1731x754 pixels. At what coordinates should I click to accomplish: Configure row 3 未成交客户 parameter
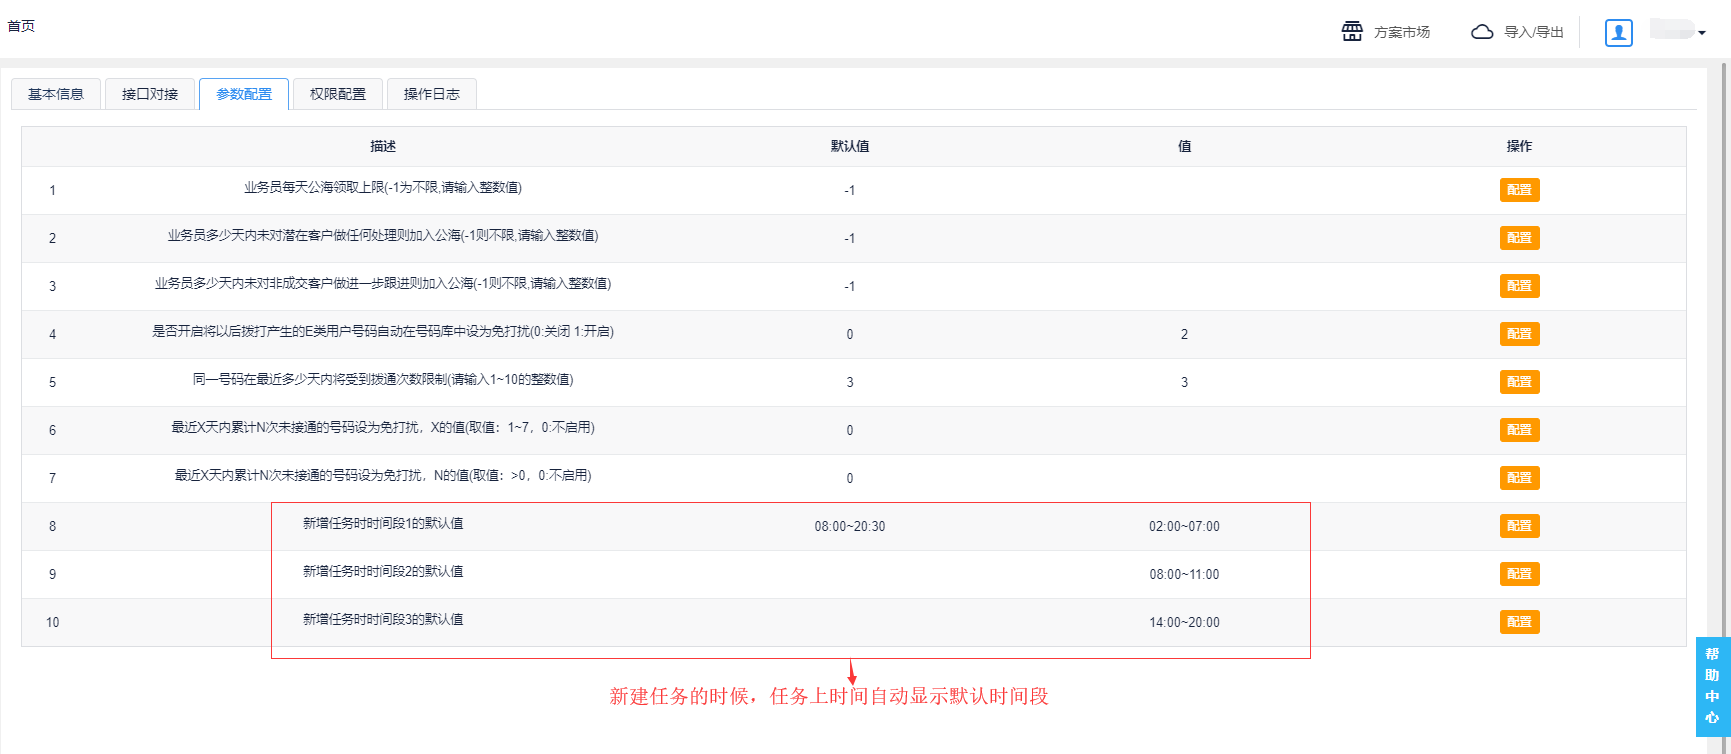click(1519, 286)
